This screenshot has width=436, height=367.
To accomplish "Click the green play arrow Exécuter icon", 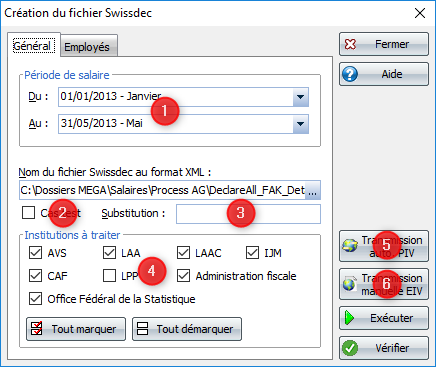I will (349, 318).
